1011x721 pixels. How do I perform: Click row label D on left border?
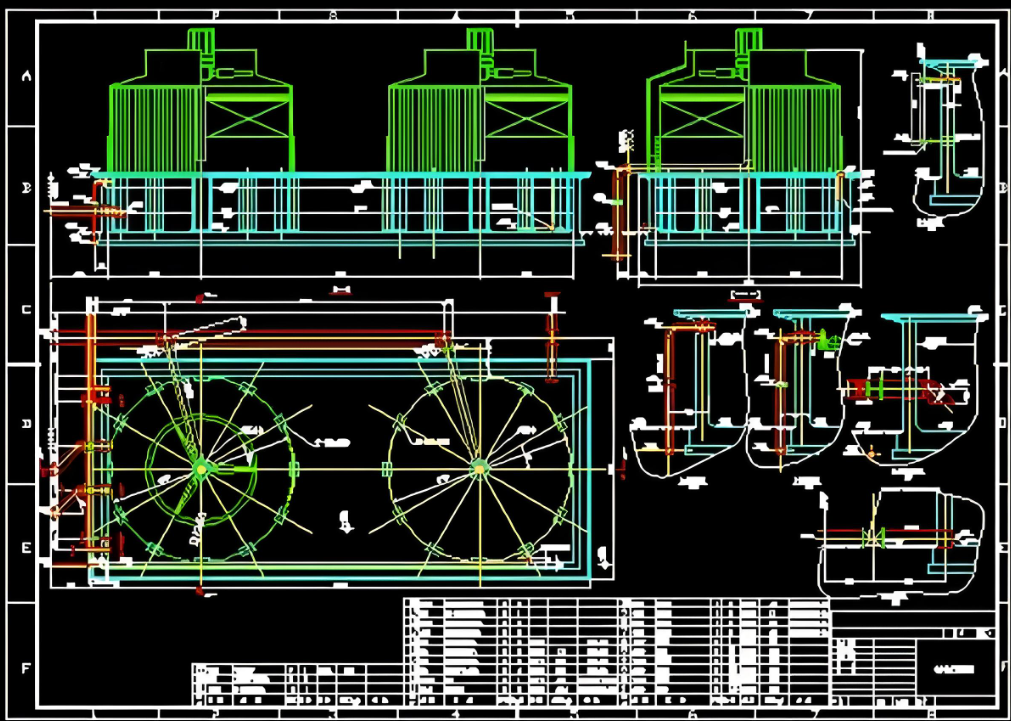(x=26, y=424)
